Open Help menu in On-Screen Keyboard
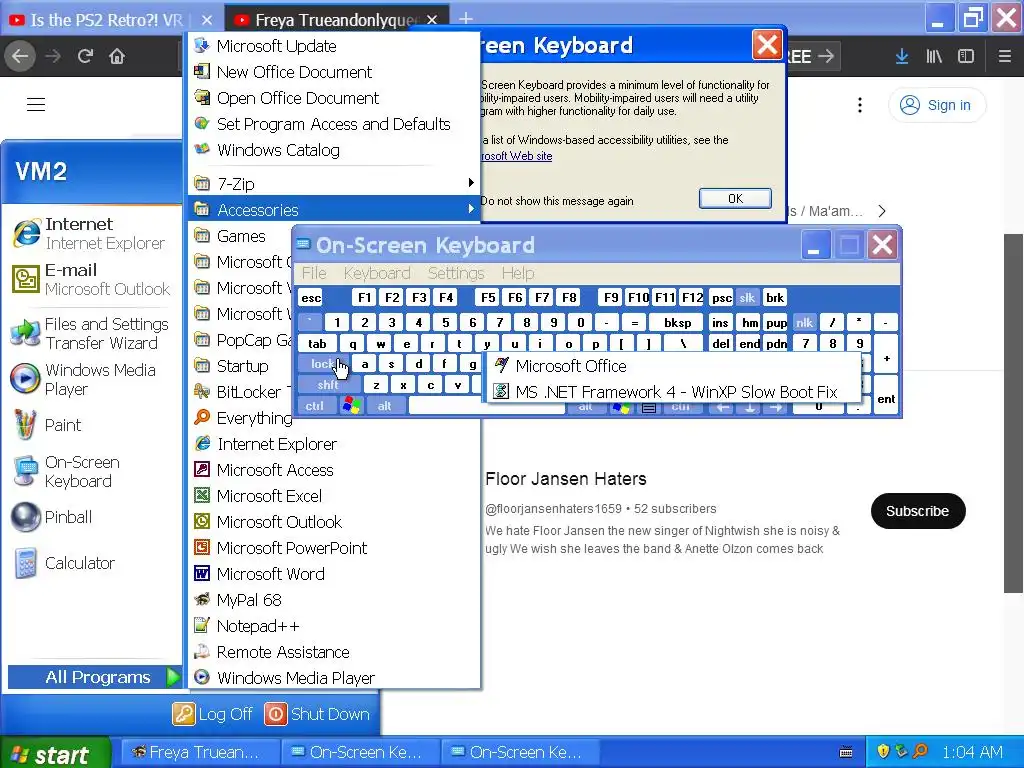 pos(518,273)
